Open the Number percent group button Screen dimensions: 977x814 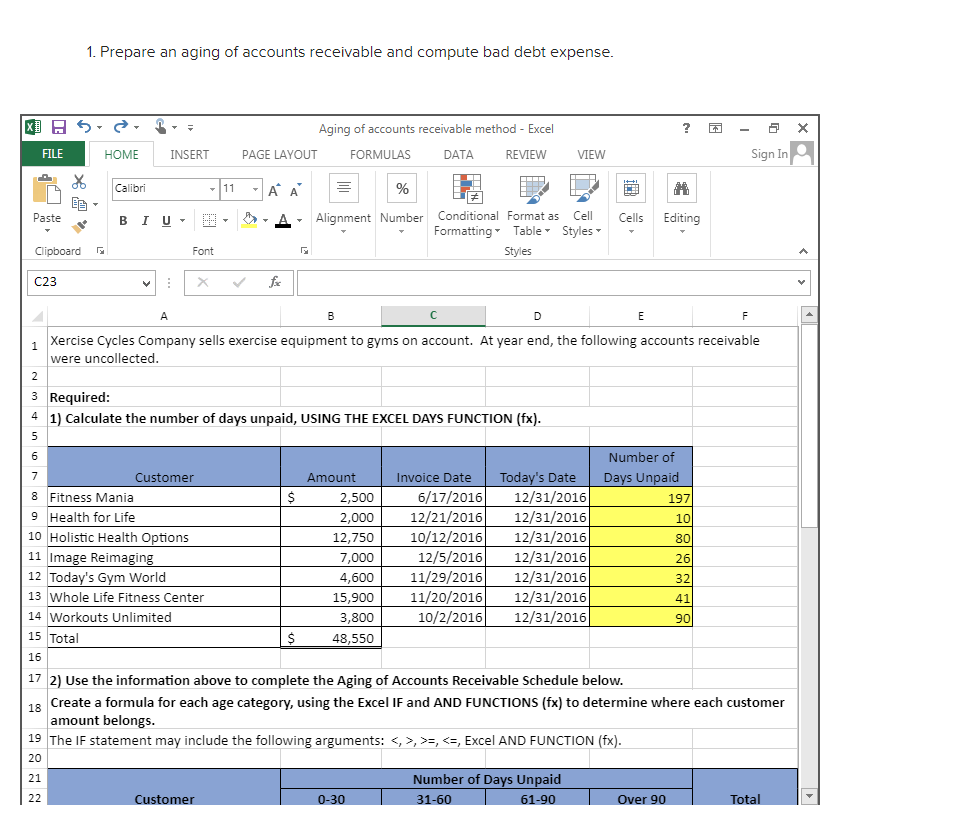[402, 204]
